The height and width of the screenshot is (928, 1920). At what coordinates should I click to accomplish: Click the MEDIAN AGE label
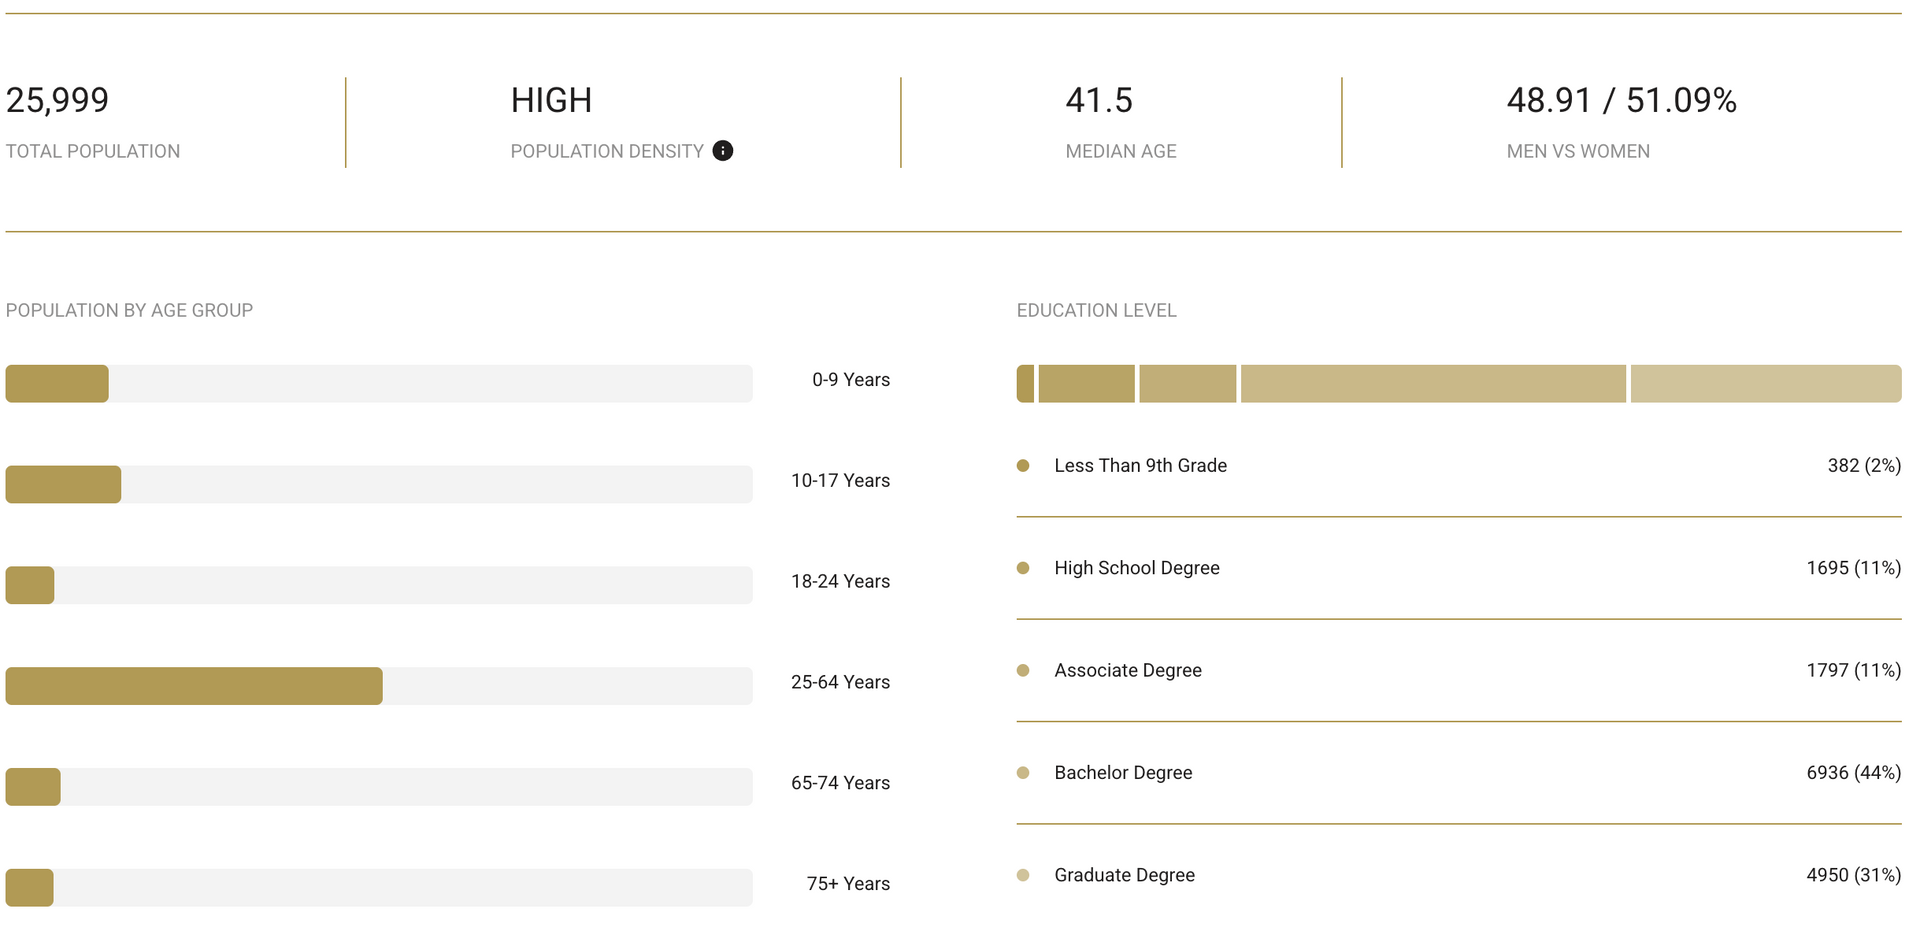point(1121,151)
